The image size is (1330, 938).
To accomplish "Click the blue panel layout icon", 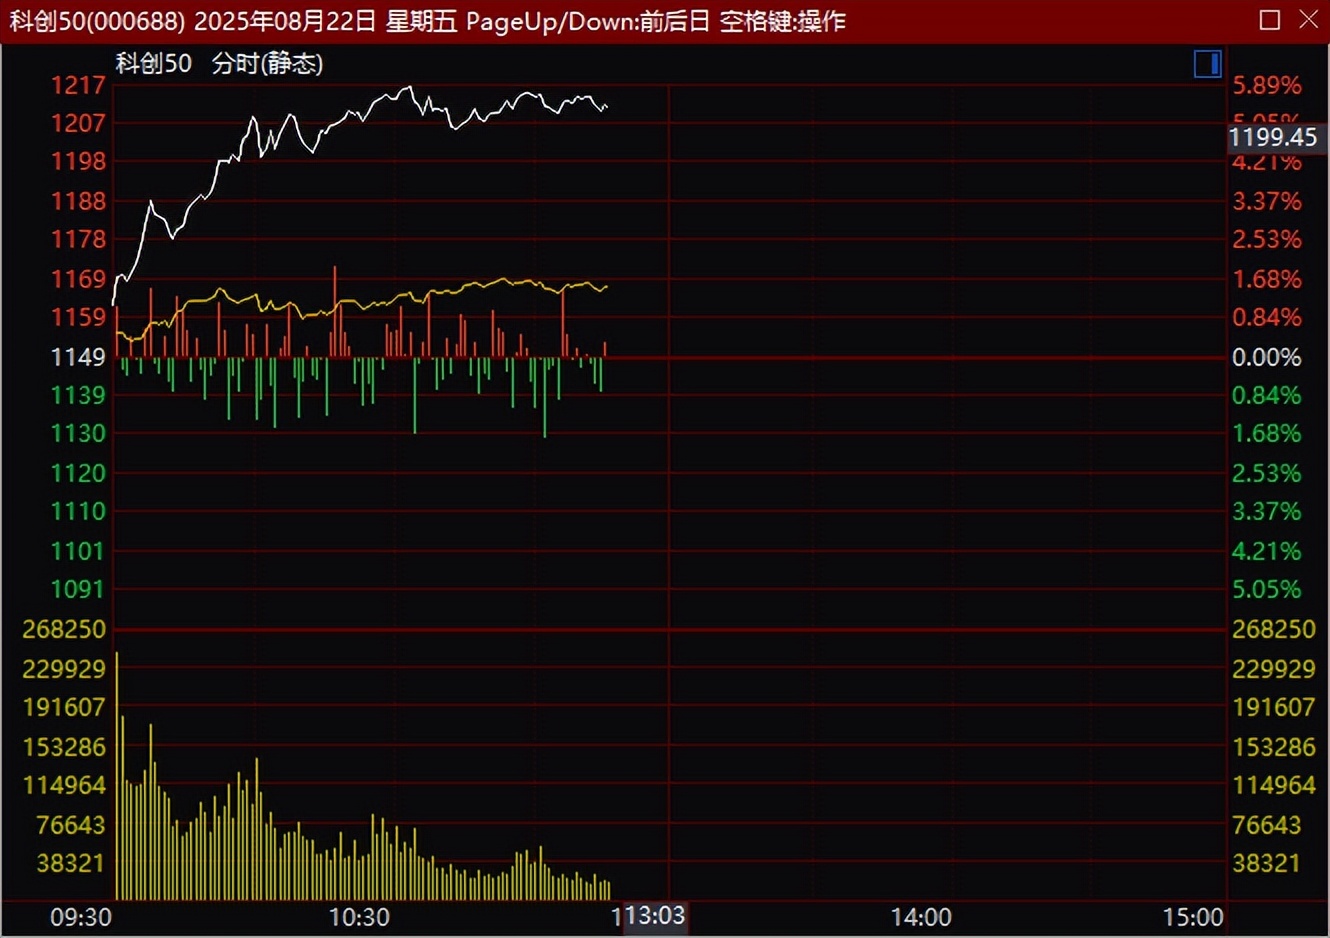I will 1208,64.
